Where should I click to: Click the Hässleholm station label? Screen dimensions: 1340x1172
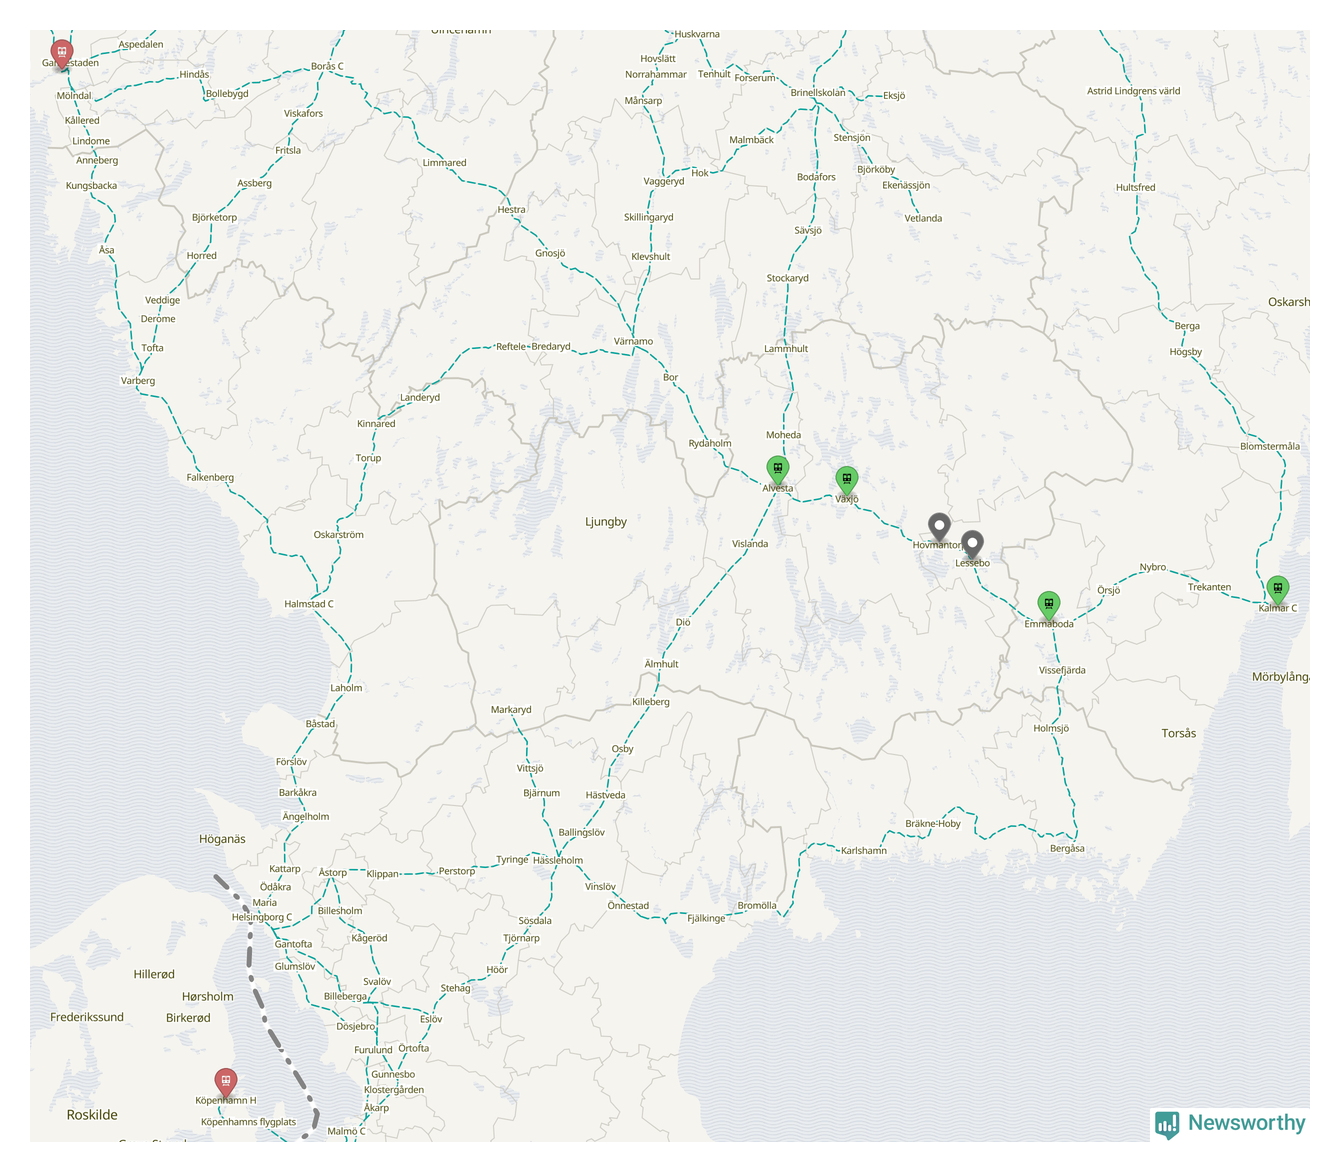click(558, 860)
